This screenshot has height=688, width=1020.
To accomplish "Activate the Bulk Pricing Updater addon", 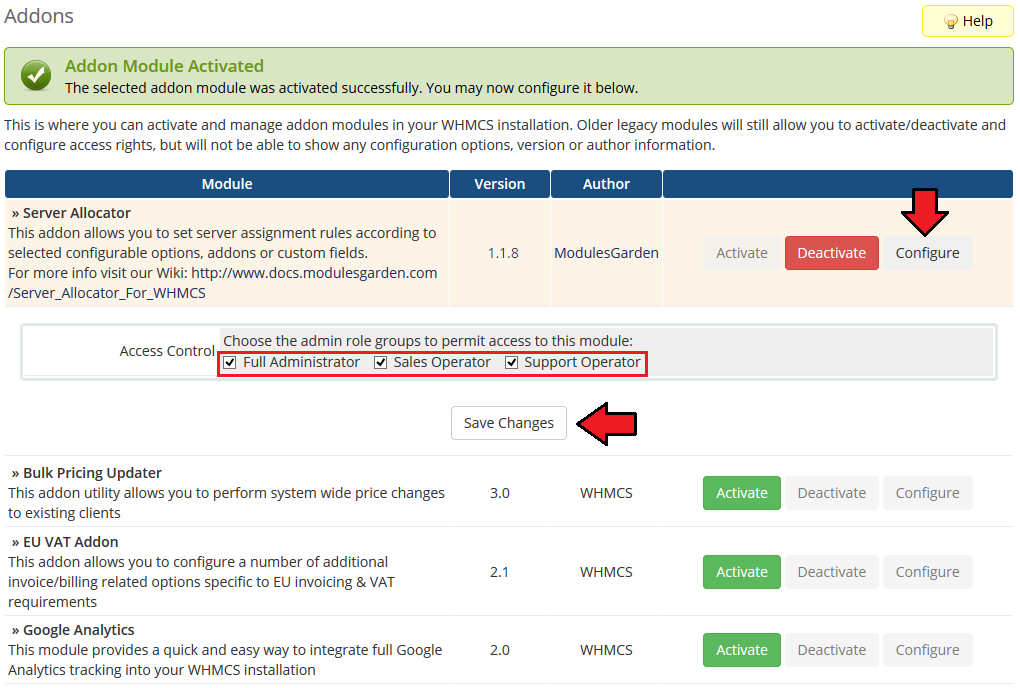I will coord(742,494).
